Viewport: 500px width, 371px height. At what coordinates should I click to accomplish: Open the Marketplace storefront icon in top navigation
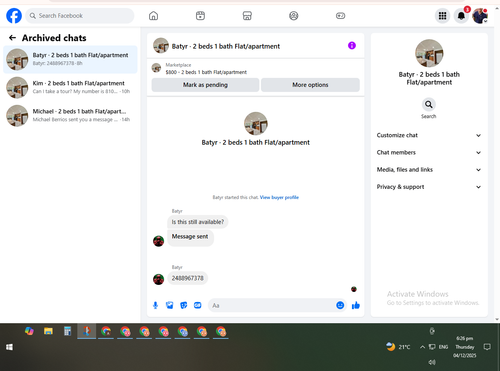point(247,16)
